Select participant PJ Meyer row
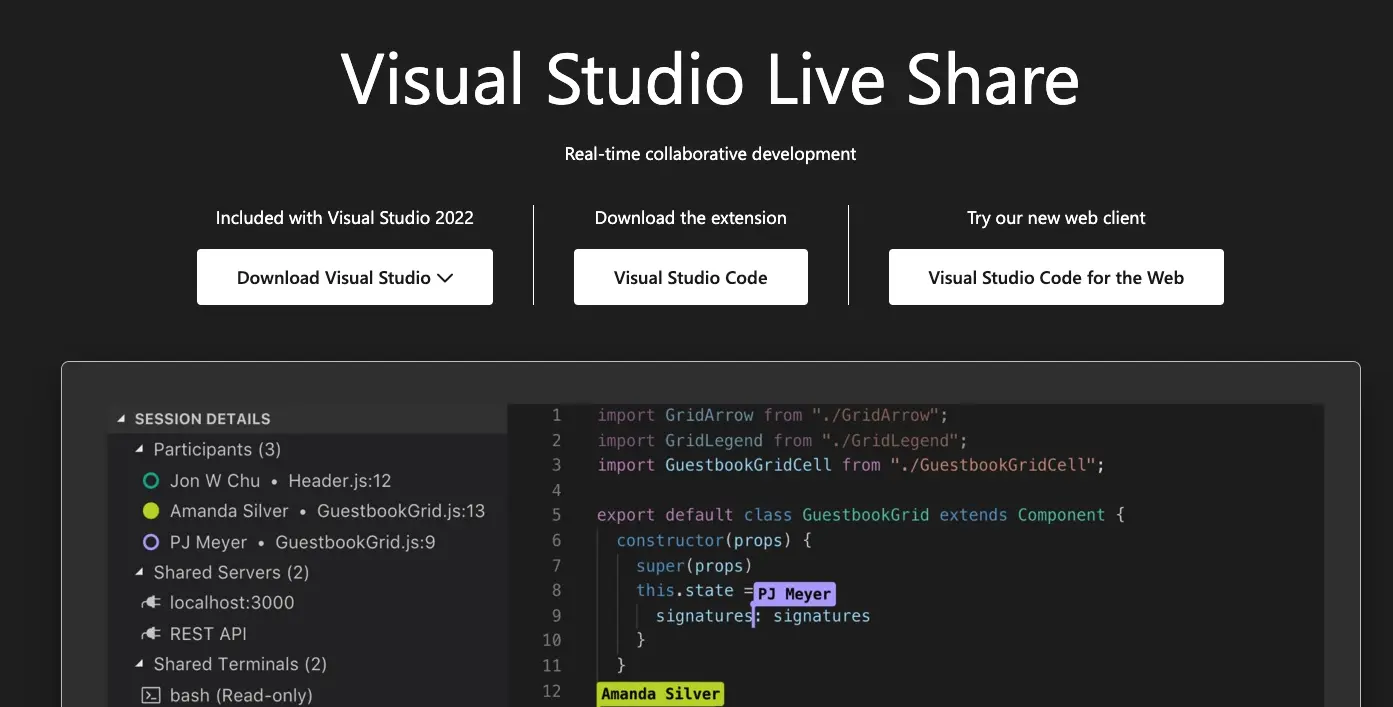 pos(307,542)
